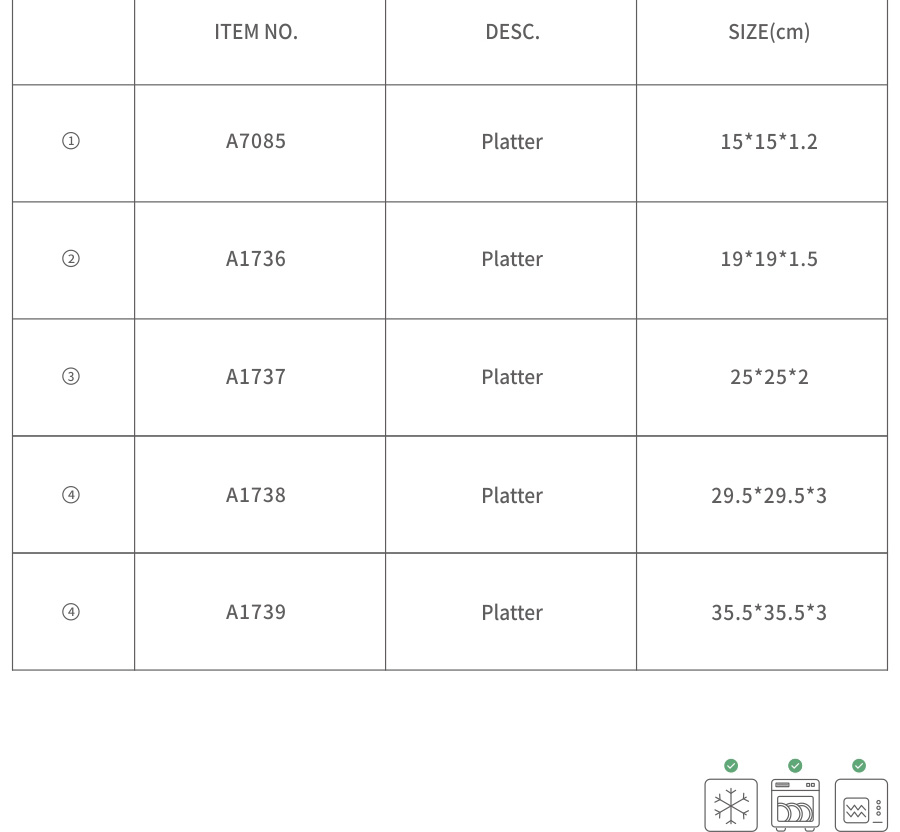
Task: Click the circled number 1 marker
Action: pos(71,141)
